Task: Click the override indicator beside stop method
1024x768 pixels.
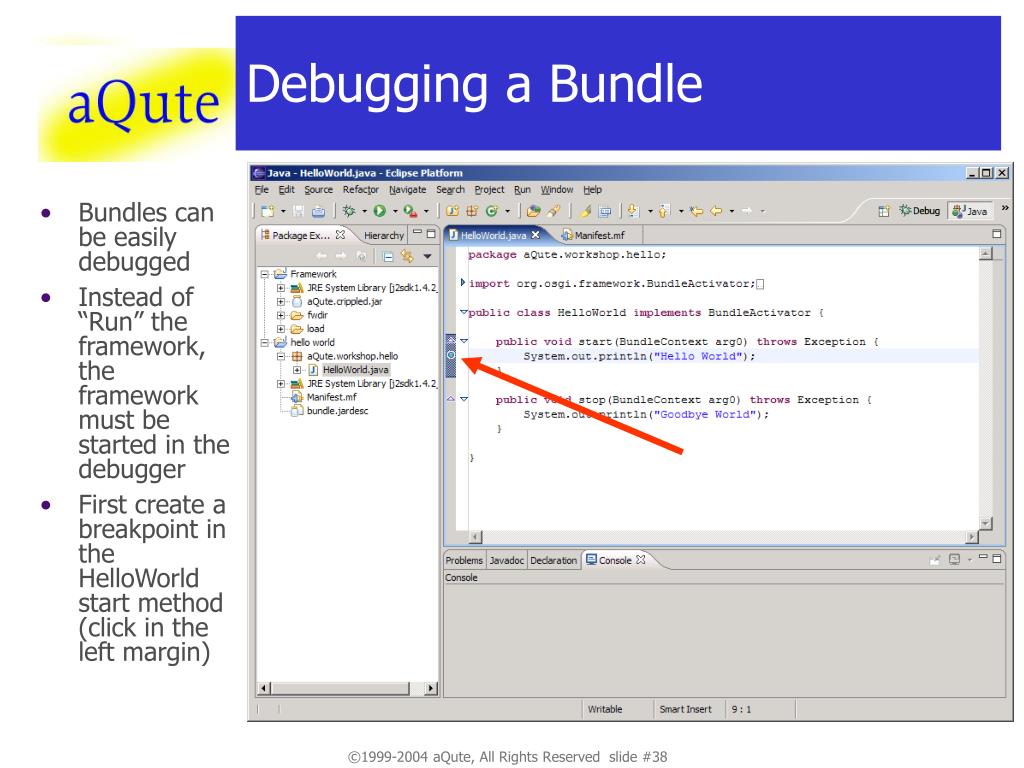Action: pyautogui.click(x=451, y=398)
